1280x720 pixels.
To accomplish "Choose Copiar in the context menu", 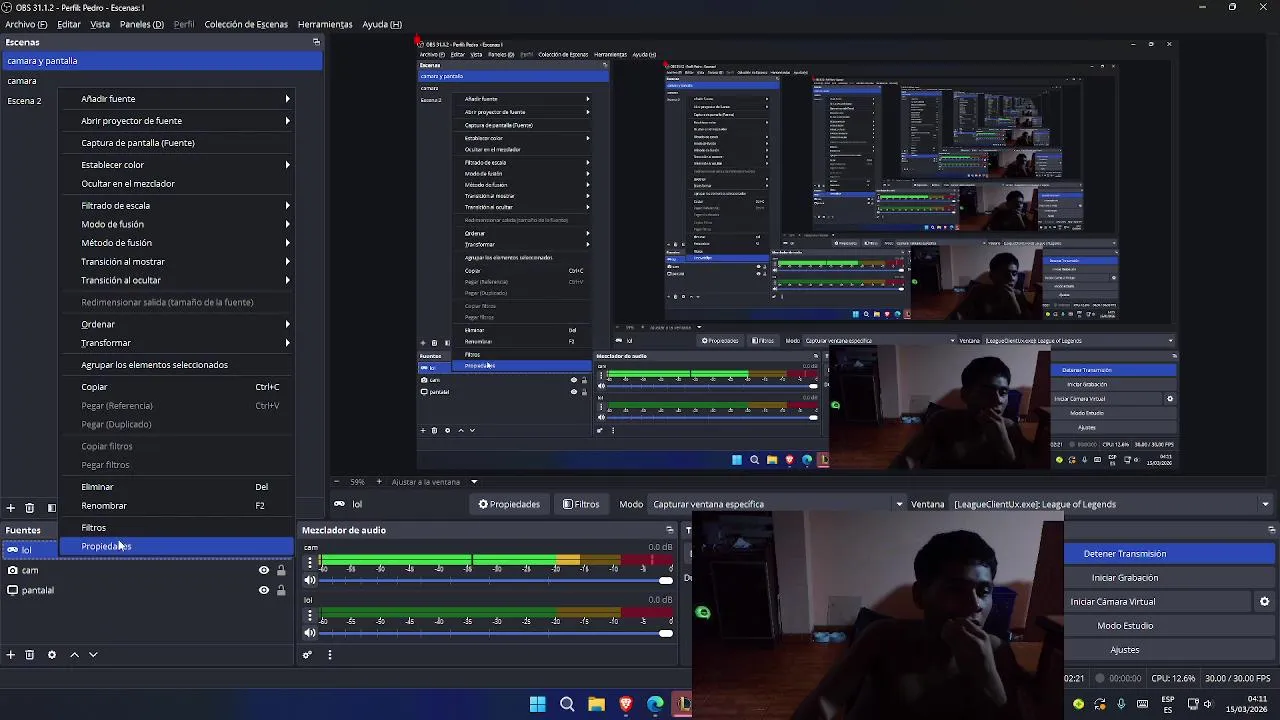I will point(176,387).
